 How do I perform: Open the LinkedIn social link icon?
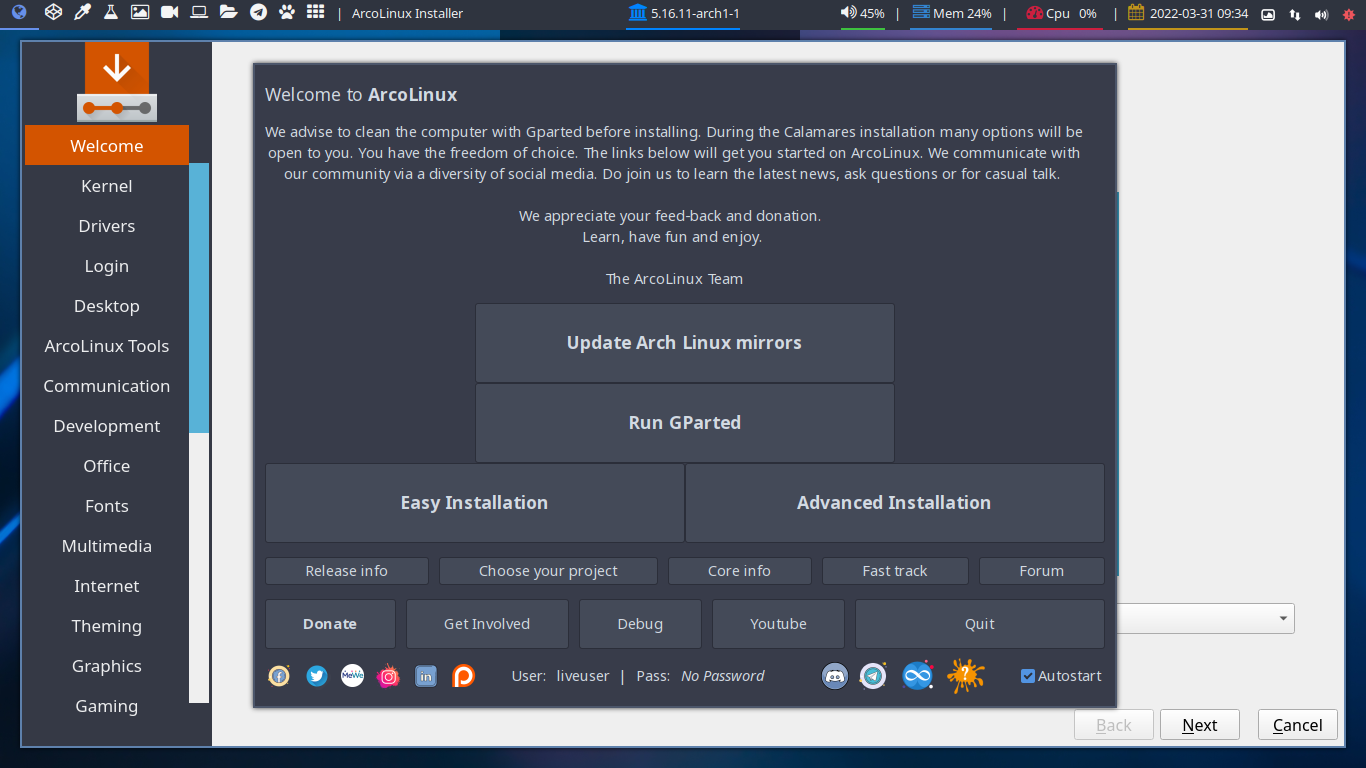pos(426,676)
